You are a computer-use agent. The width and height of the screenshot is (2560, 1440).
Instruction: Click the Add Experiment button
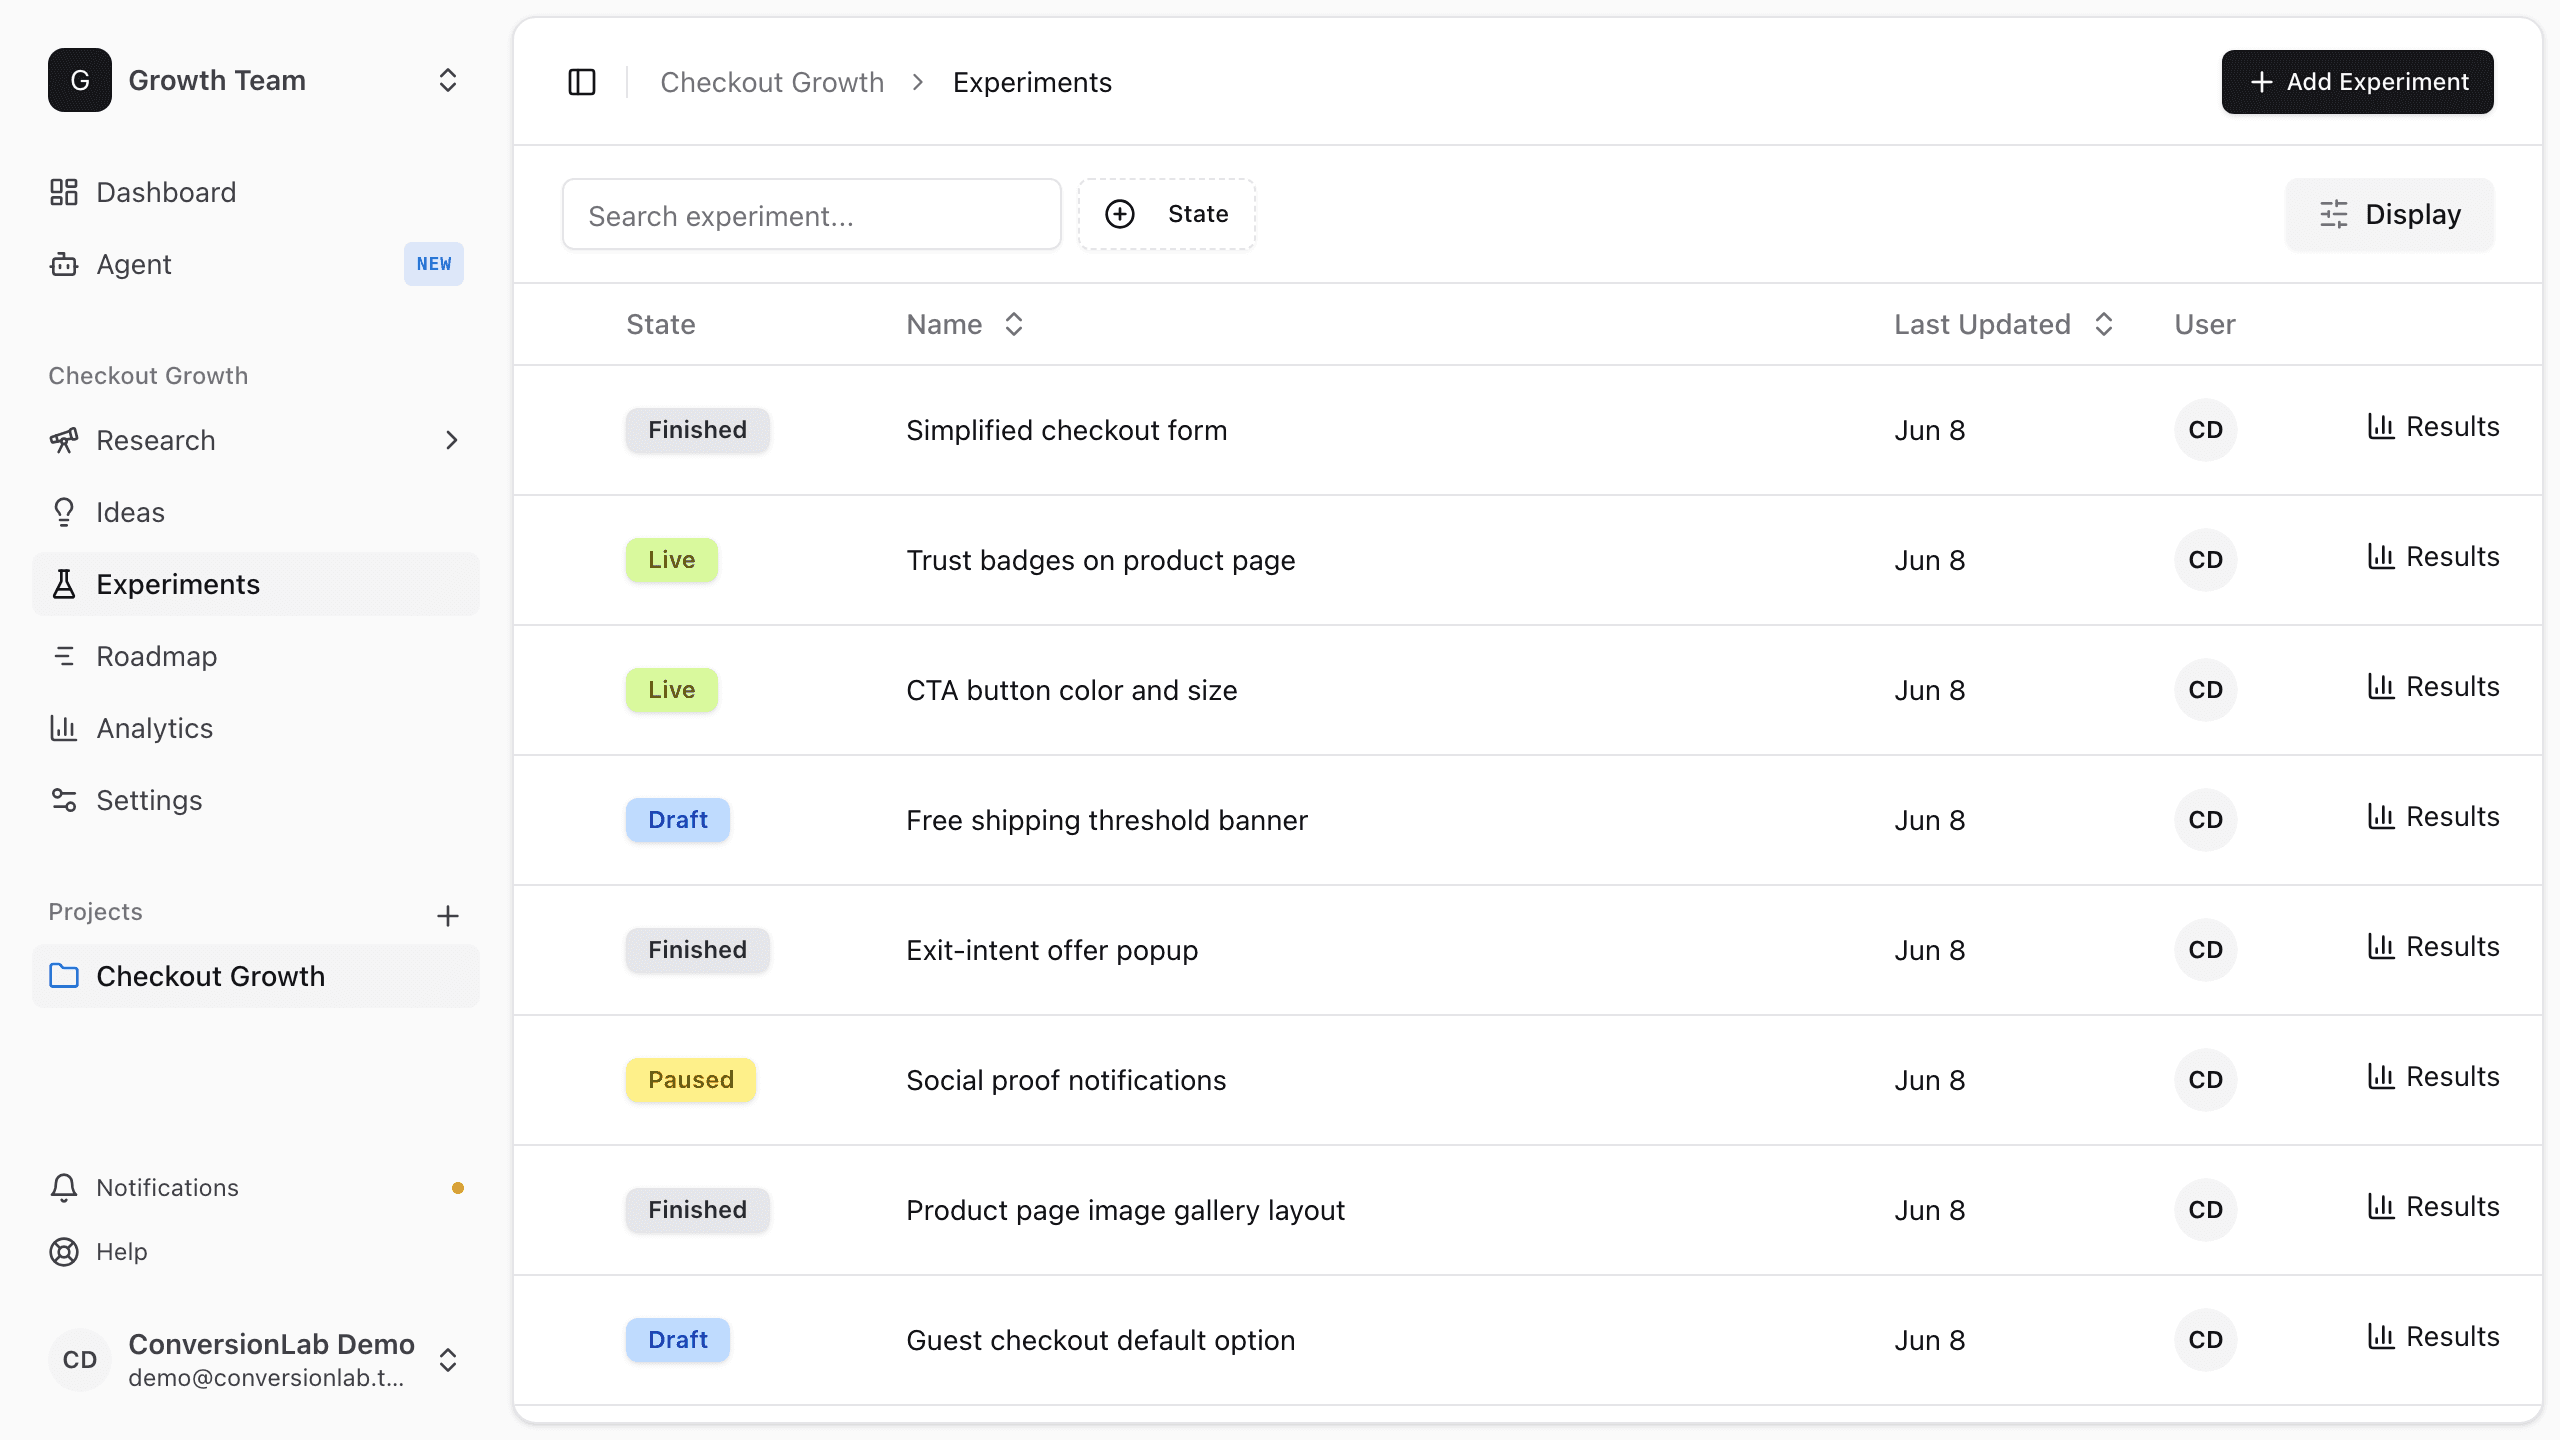click(2357, 82)
